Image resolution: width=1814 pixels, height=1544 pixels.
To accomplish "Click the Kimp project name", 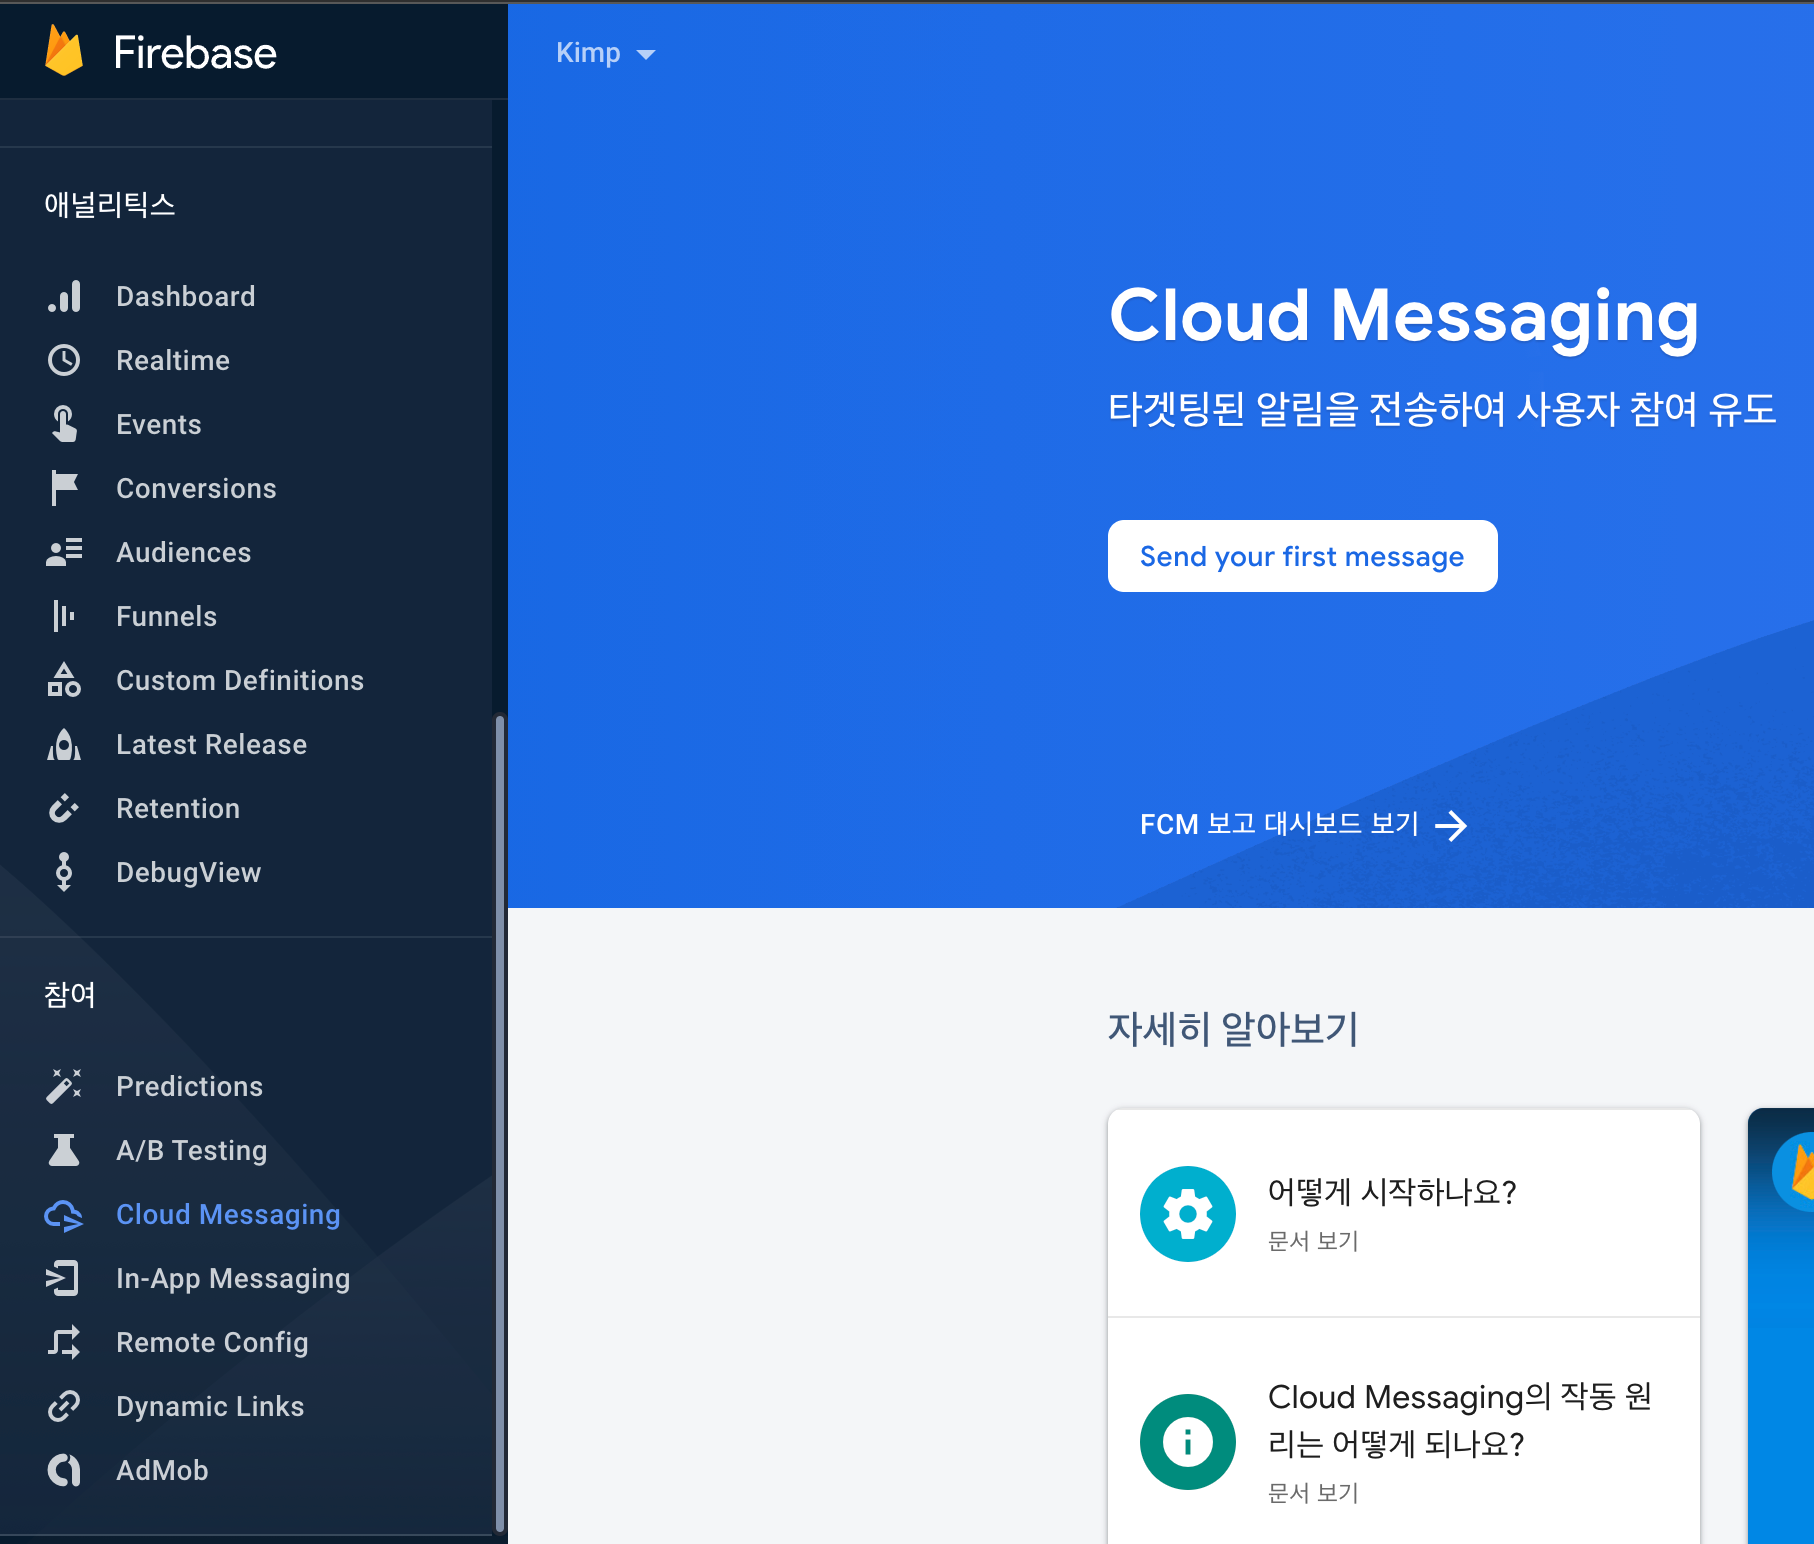I will (x=588, y=53).
